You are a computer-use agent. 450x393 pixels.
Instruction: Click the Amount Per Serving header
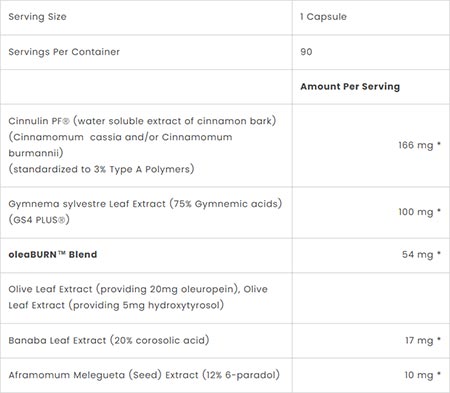[x=350, y=86]
